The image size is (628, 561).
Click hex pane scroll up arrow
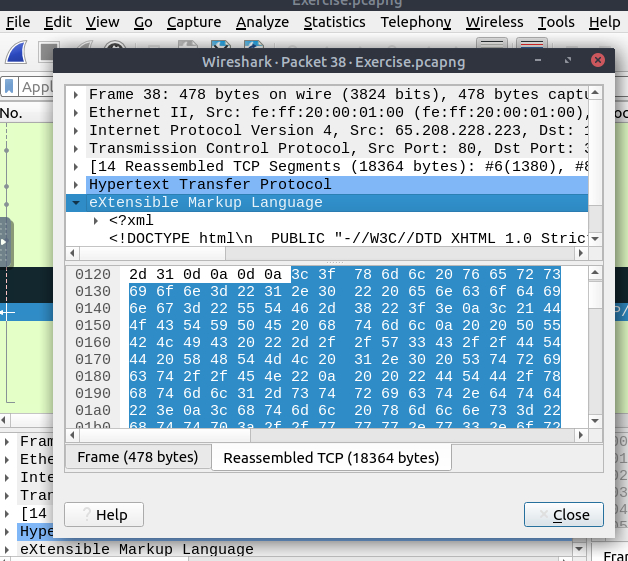[x=595, y=273]
